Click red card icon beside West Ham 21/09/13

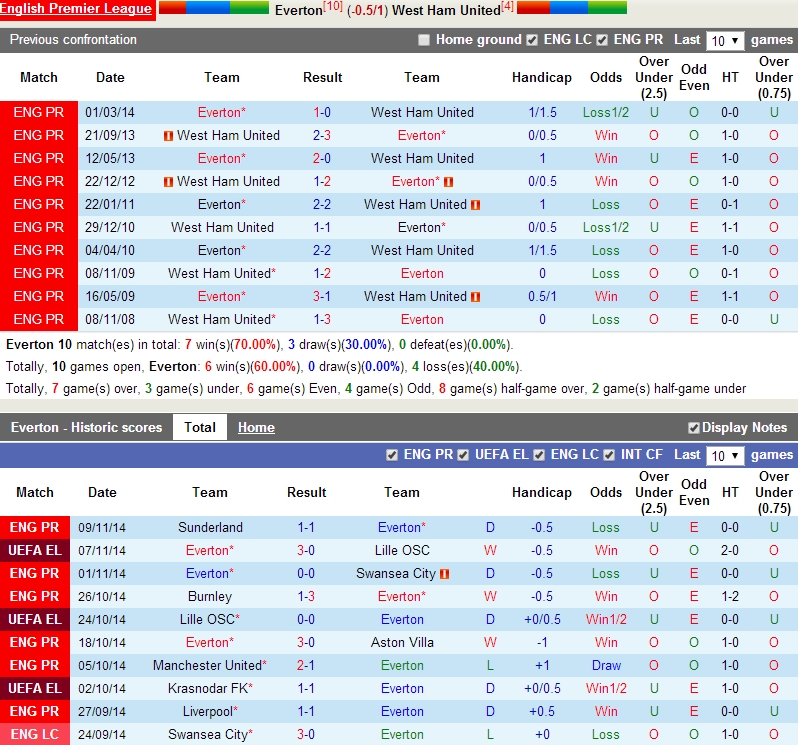tap(168, 136)
